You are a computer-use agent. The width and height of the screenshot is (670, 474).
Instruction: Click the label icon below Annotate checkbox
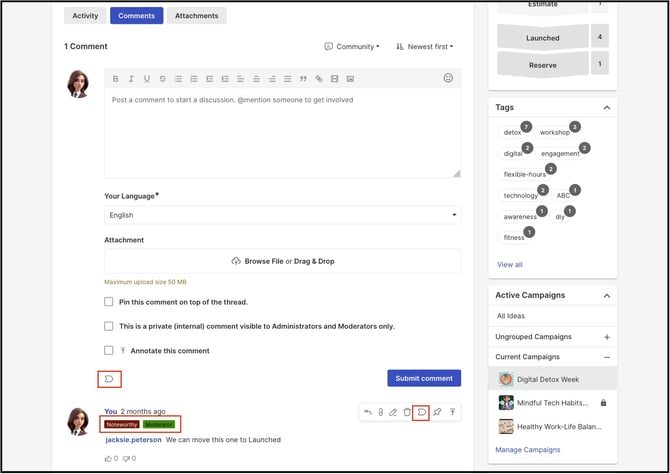click(109, 379)
